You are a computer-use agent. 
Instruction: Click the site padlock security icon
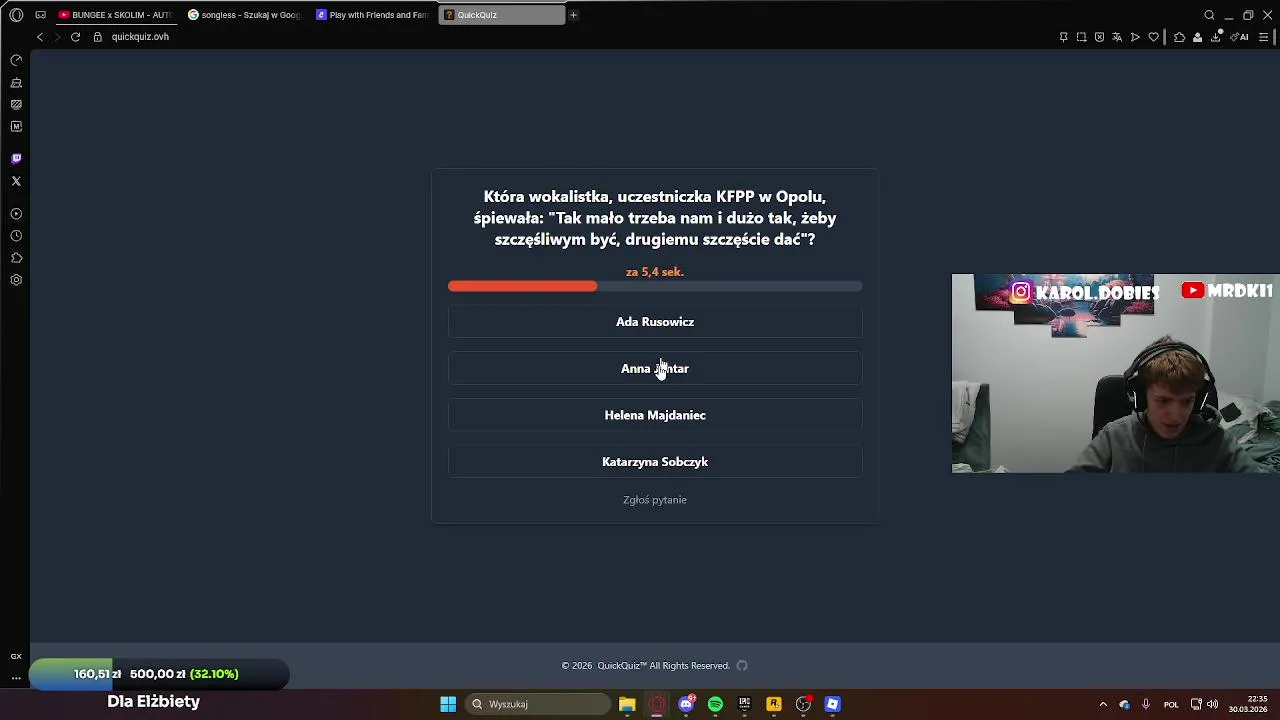[x=98, y=37]
